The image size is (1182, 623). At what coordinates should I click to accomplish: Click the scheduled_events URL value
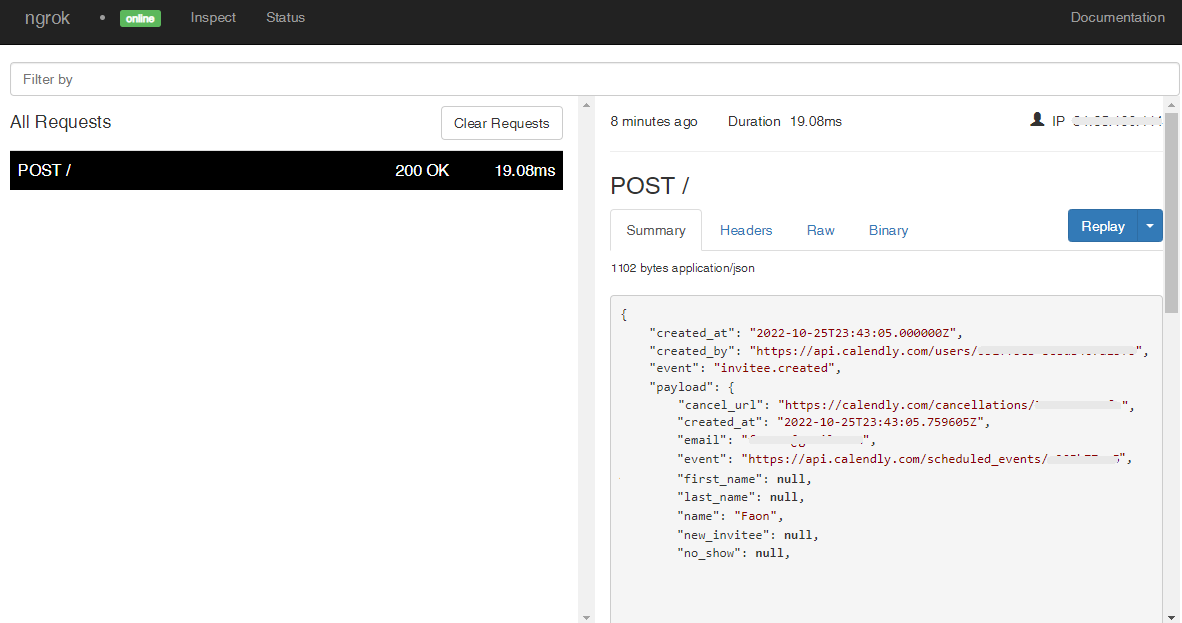click(x=933, y=459)
